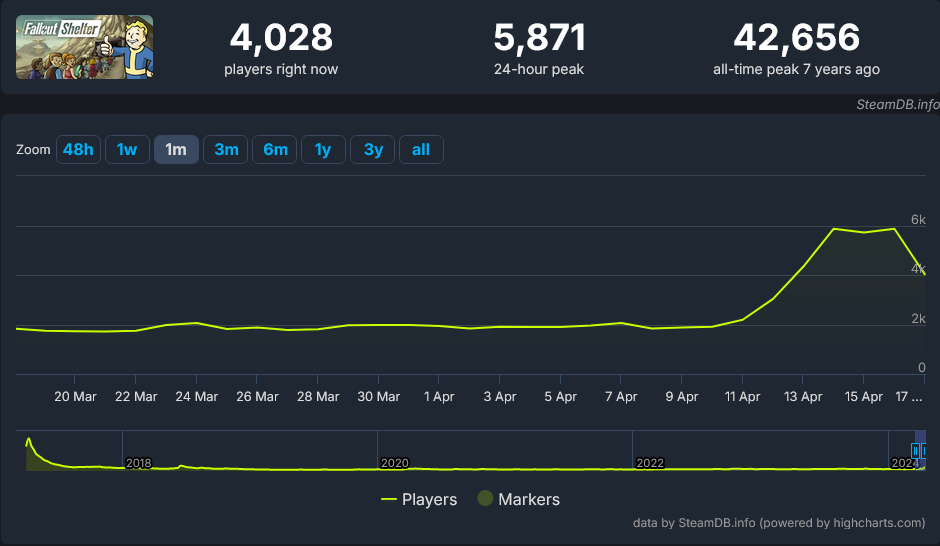Click the 2017 spike in the navigator chart
The height and width of the screenshot is (546, 940).
29,441
